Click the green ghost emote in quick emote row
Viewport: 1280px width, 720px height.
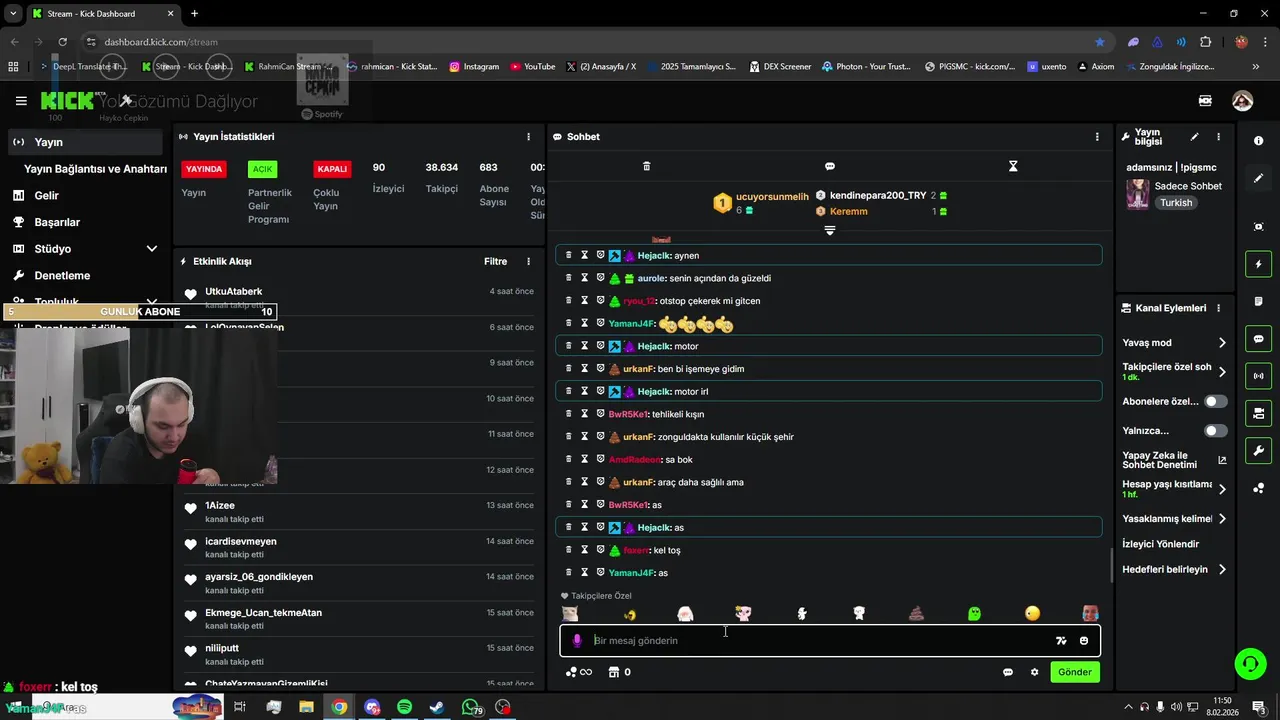click(x=975, y=613)
